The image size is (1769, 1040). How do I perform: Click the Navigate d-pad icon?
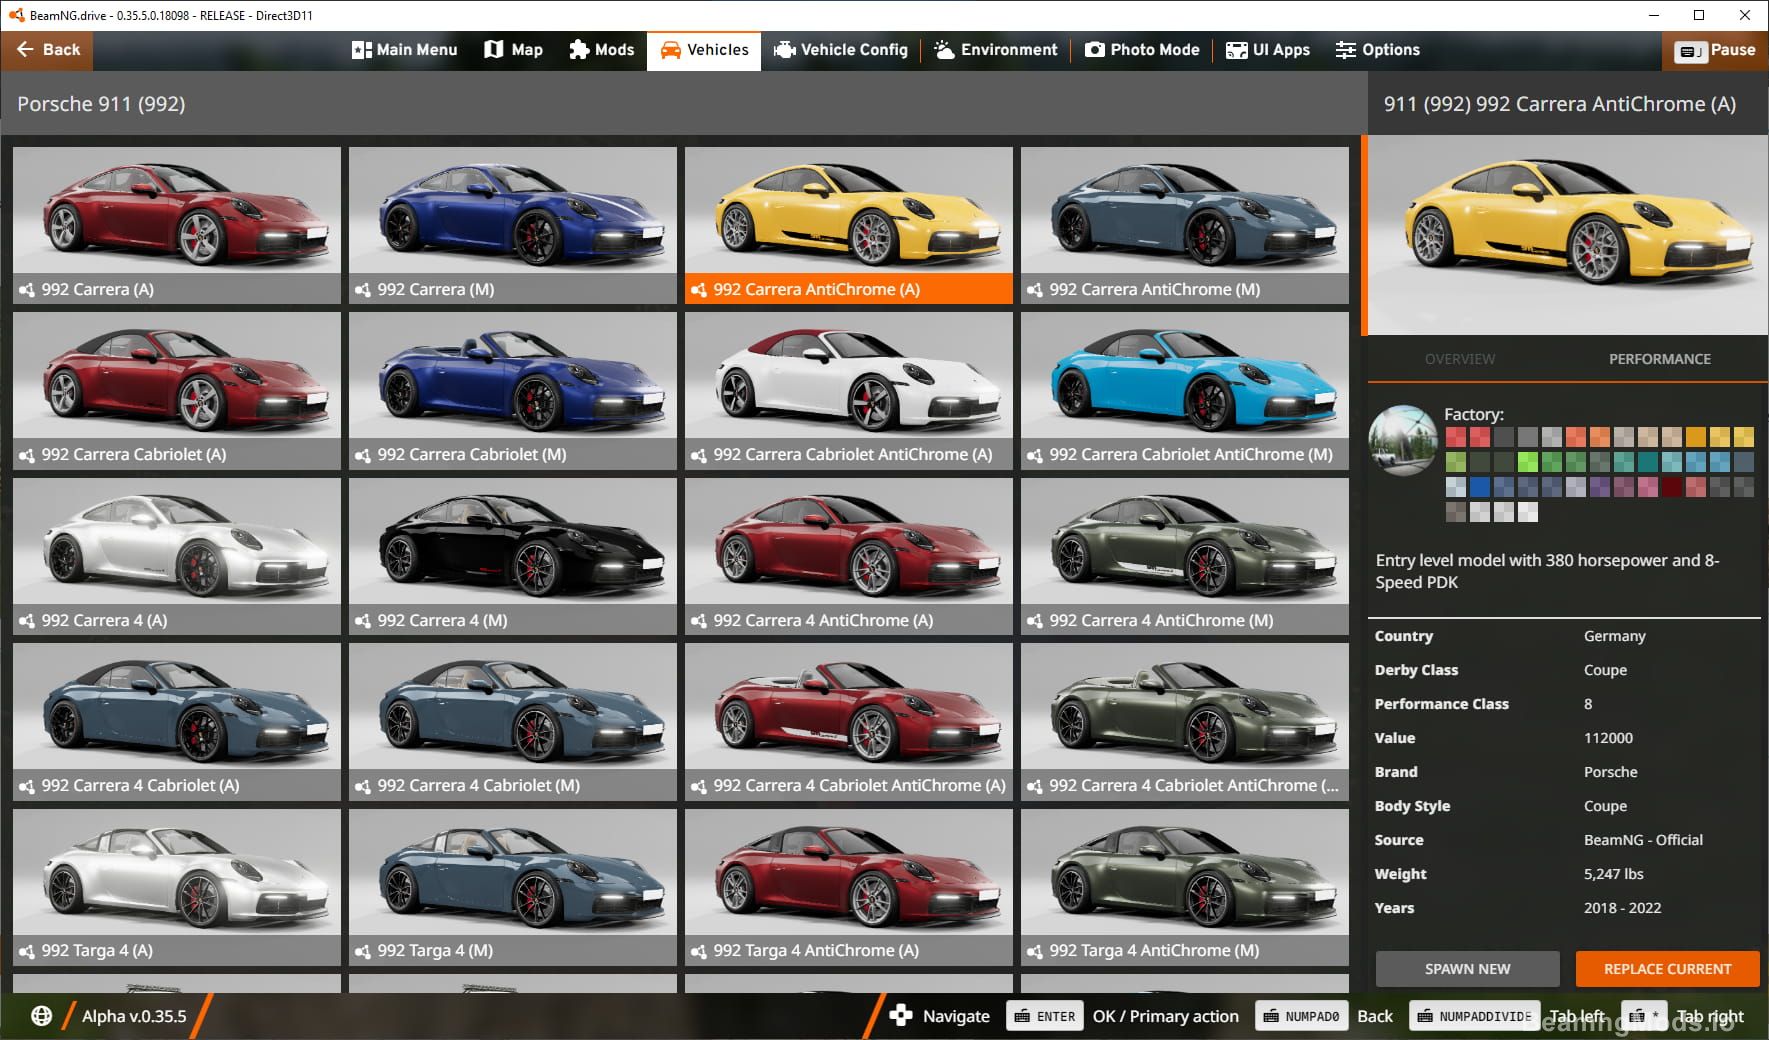coord(900,1016)
